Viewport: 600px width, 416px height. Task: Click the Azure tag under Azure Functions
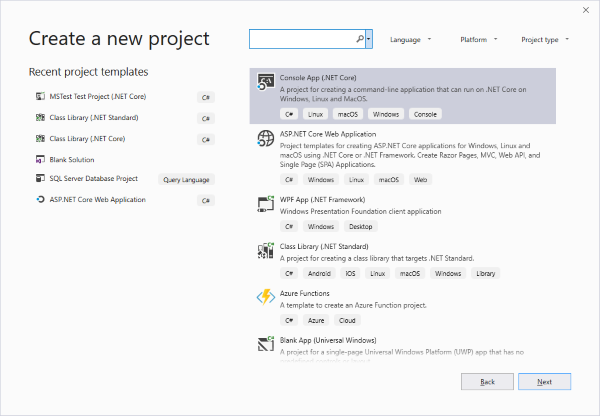coord(316,320)
